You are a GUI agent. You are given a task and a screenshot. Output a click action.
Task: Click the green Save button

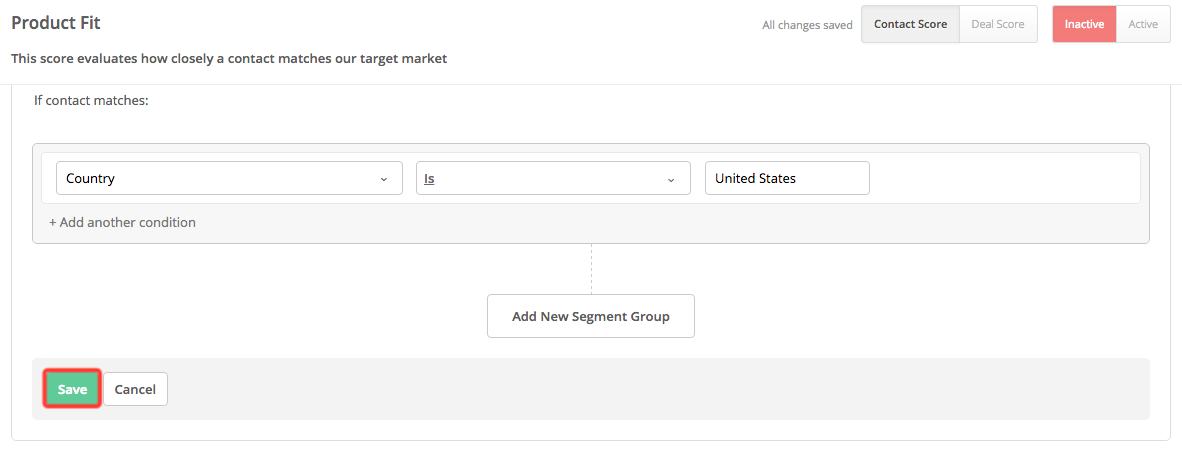[x=72, y=389]
